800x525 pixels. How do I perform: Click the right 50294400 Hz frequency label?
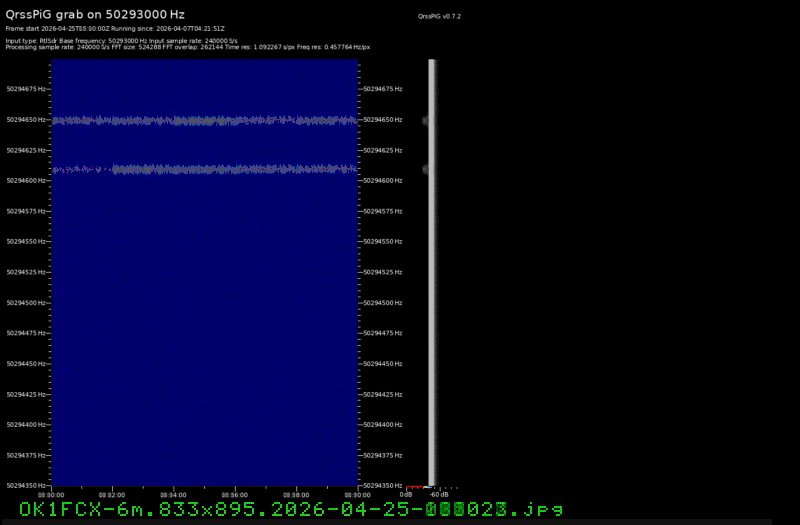(x=382, y=425)
